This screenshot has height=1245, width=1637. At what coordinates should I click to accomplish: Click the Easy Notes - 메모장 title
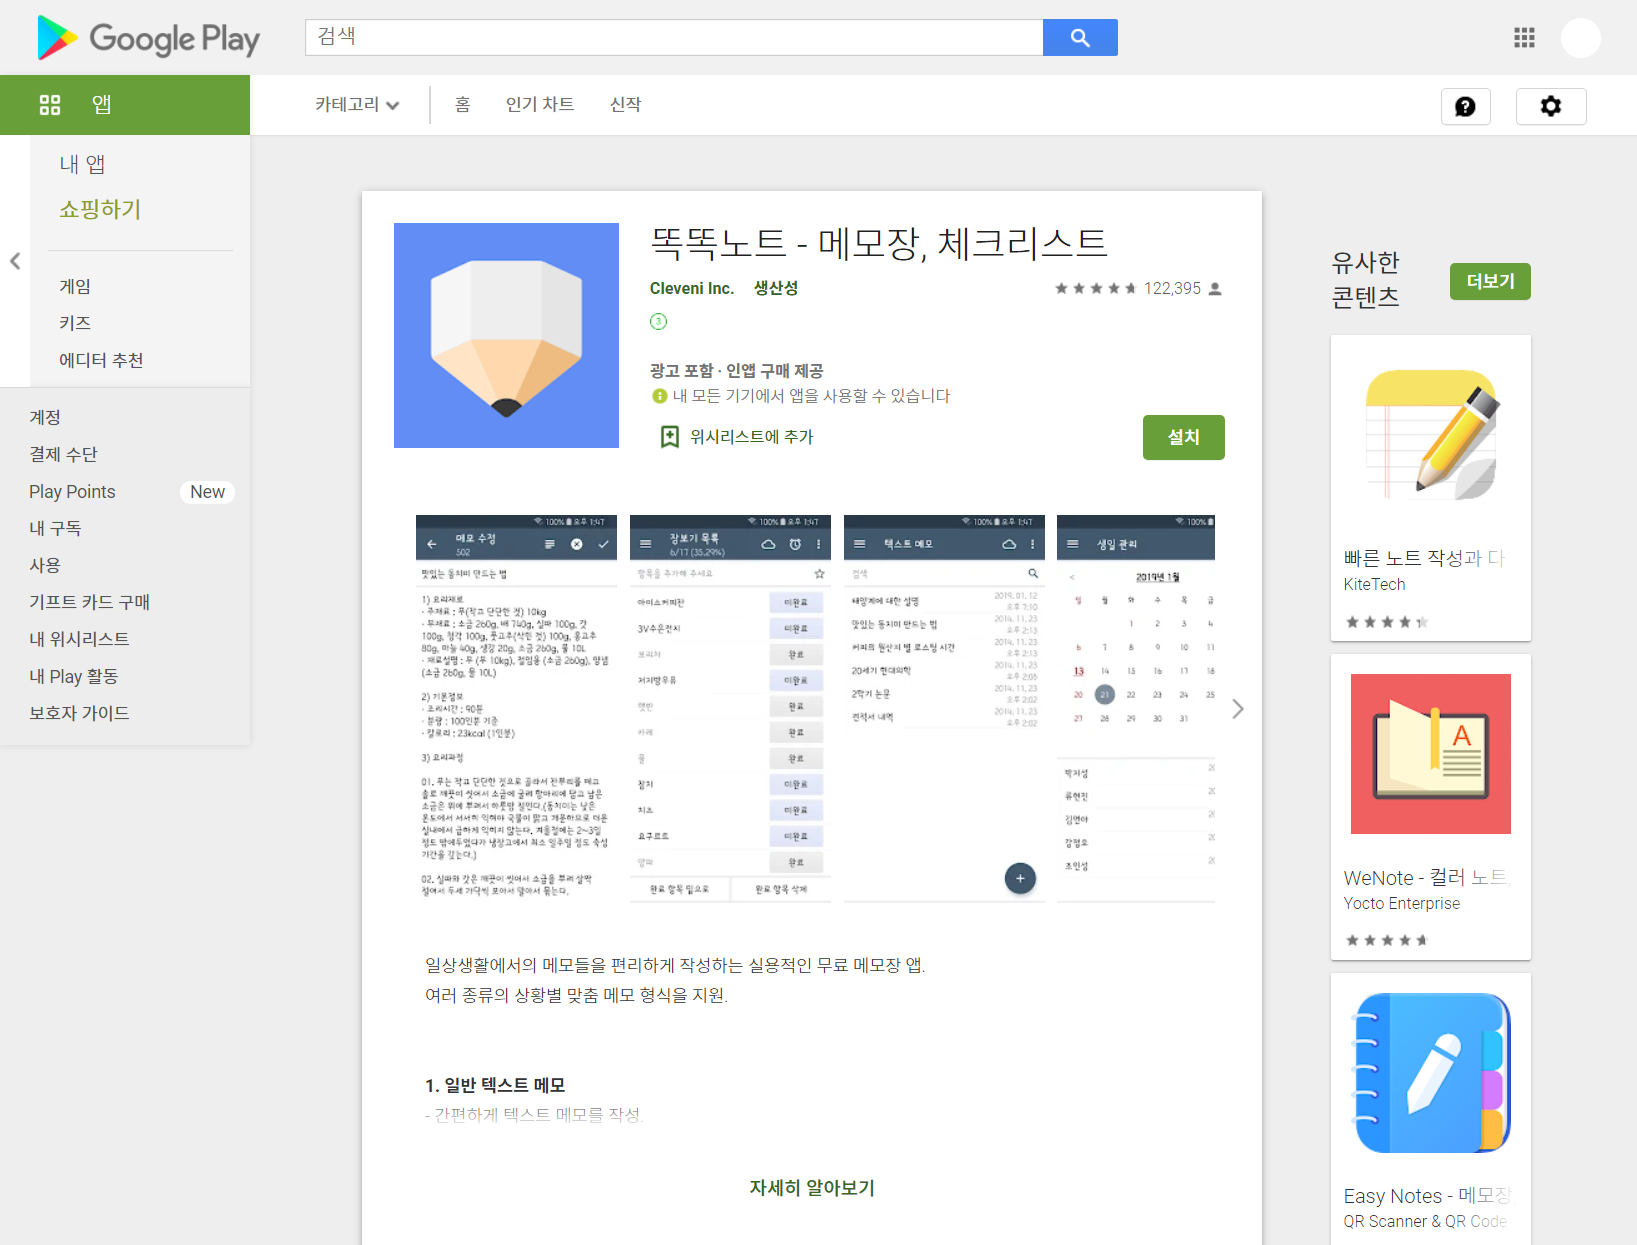point(1427,1196)
